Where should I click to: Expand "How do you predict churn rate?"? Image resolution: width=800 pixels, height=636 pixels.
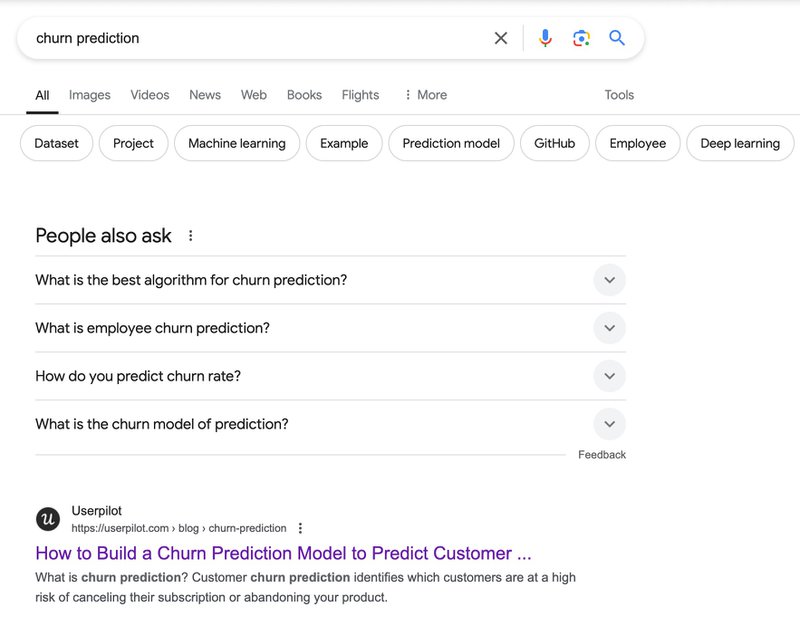609,376
